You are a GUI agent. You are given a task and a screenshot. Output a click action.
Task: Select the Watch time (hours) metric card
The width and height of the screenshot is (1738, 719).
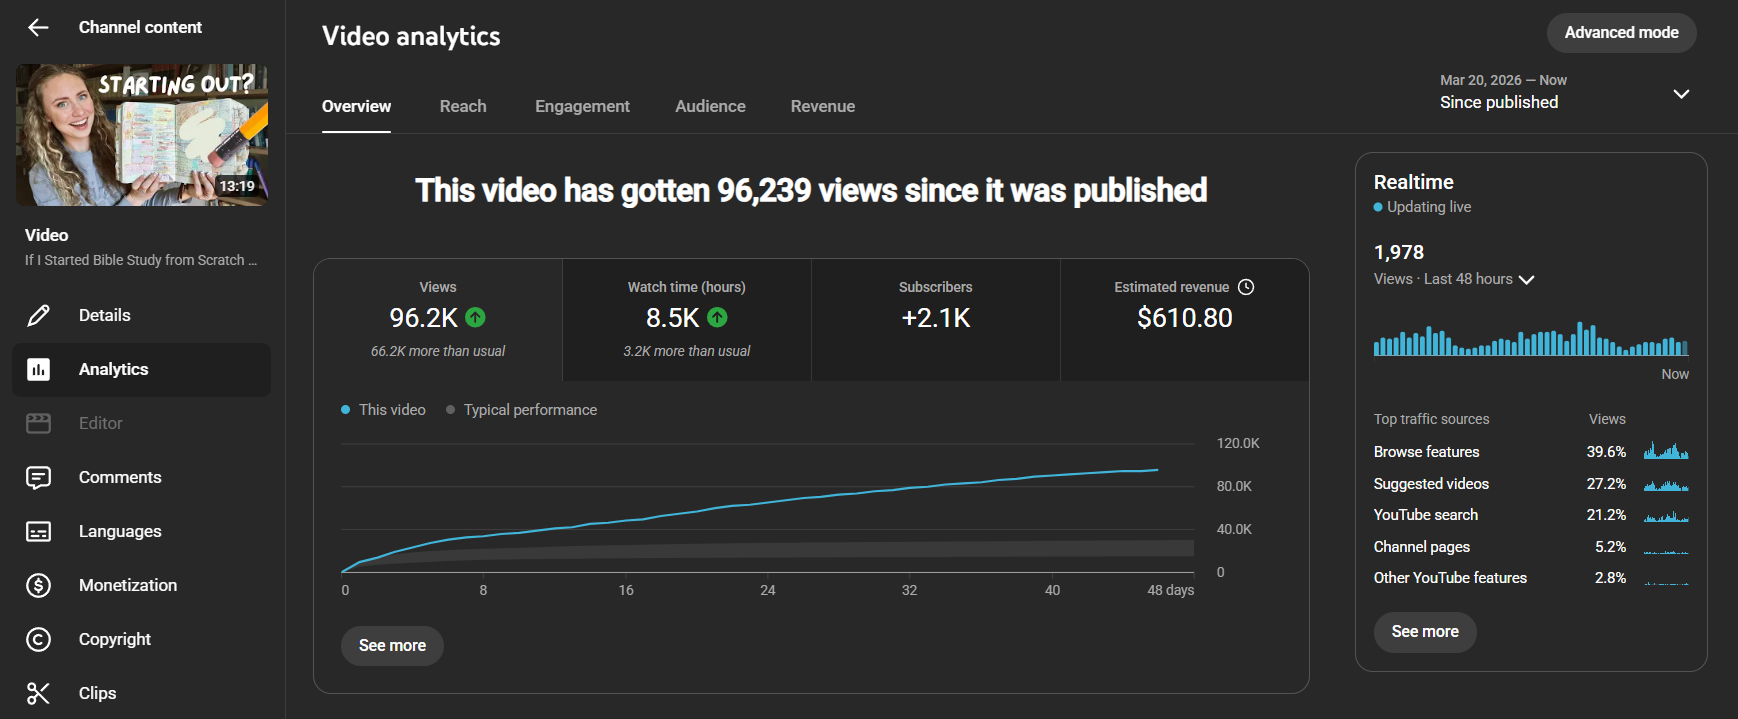coord(687,320)
